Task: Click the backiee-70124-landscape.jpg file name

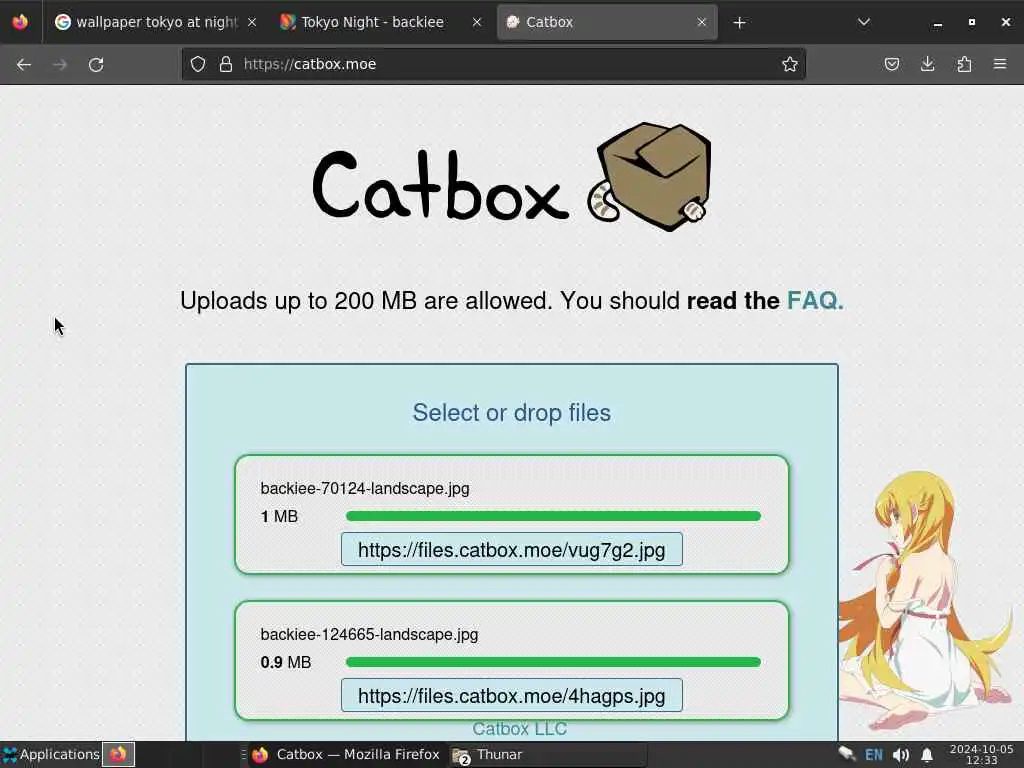Action: pyautogui.click(x=364, y=488)
